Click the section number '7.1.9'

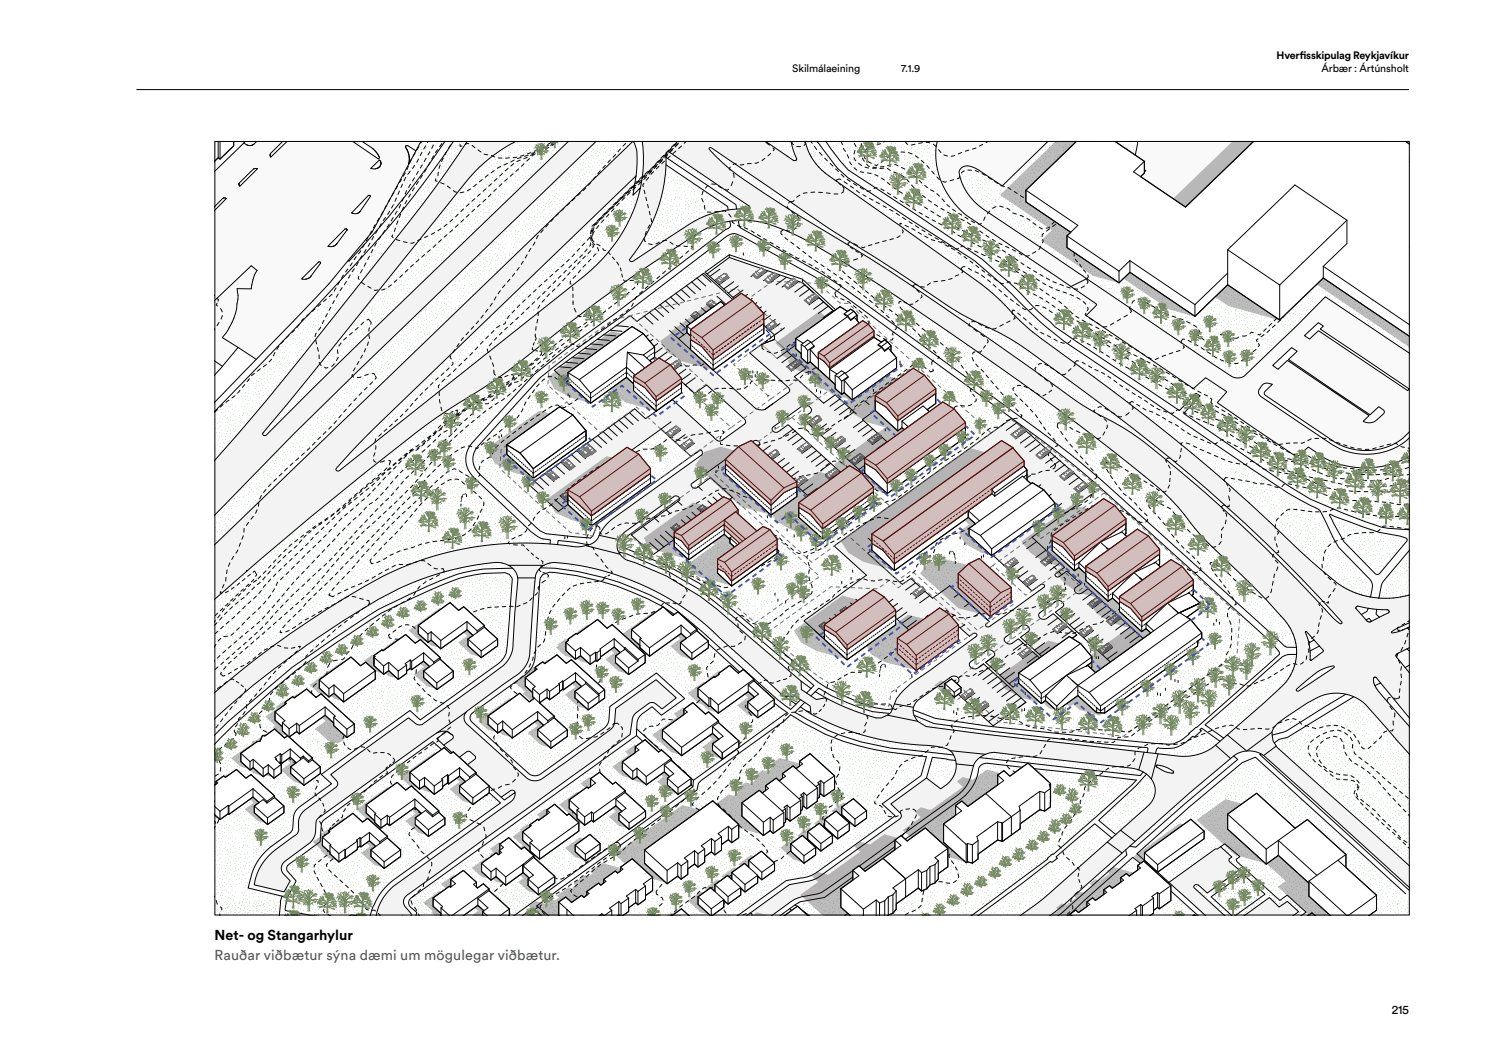[x=910, y=69]
